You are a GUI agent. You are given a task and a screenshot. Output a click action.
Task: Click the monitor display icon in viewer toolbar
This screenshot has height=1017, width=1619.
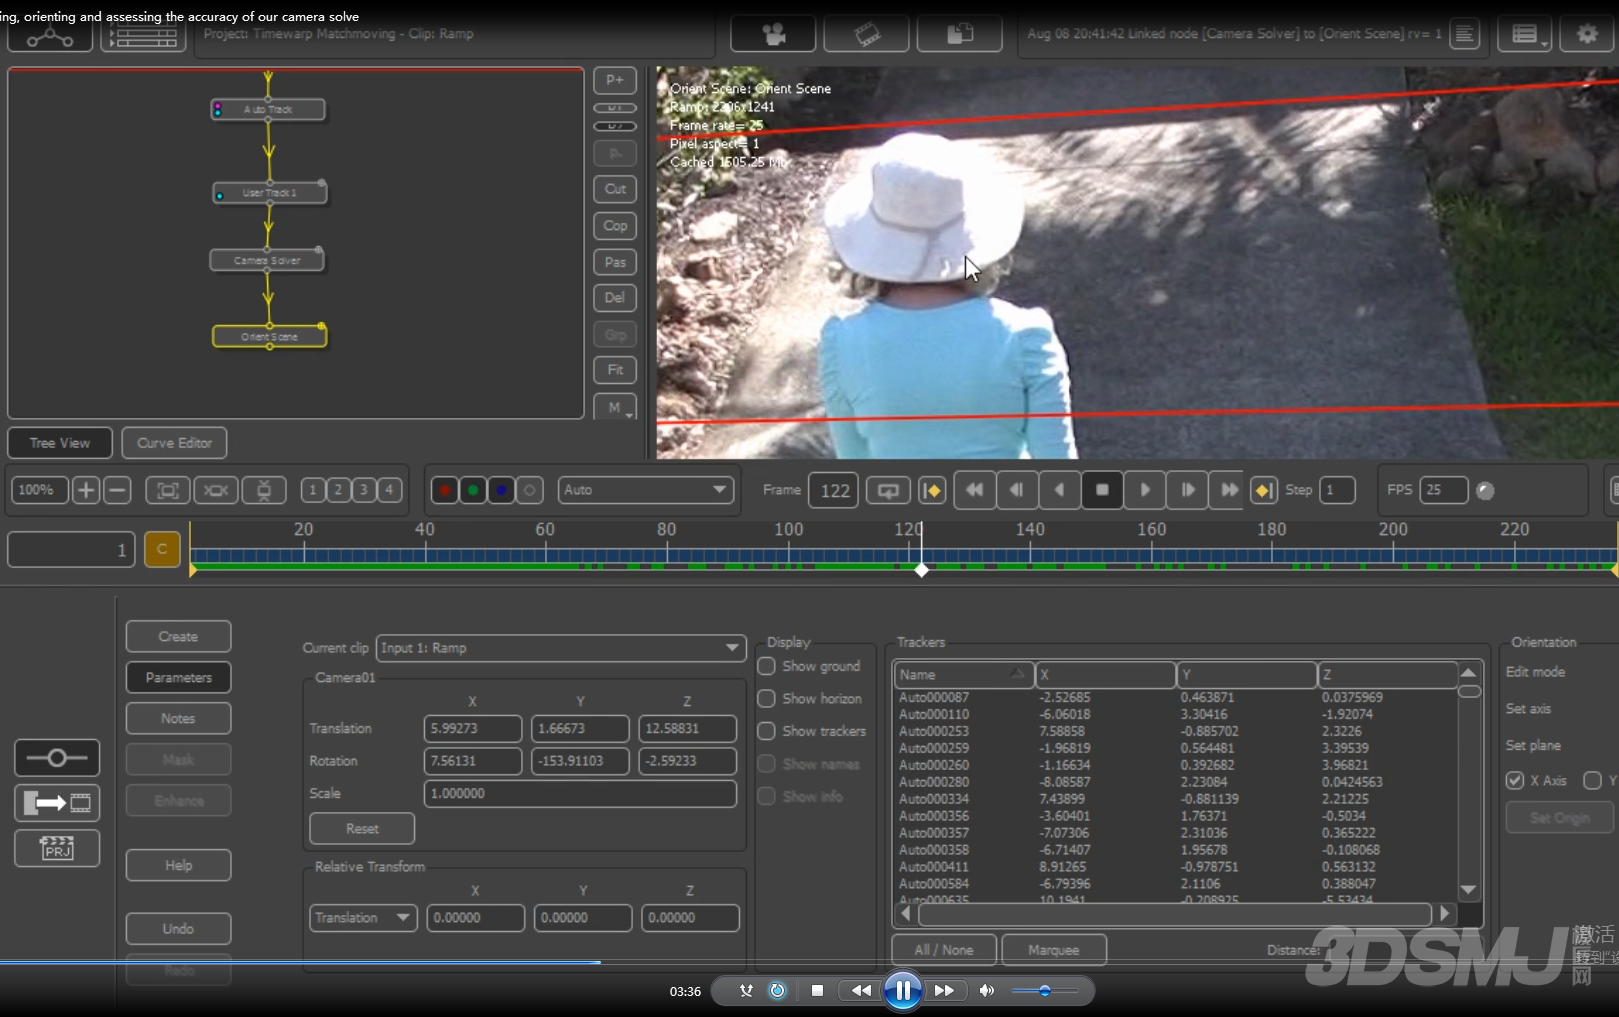264,490
